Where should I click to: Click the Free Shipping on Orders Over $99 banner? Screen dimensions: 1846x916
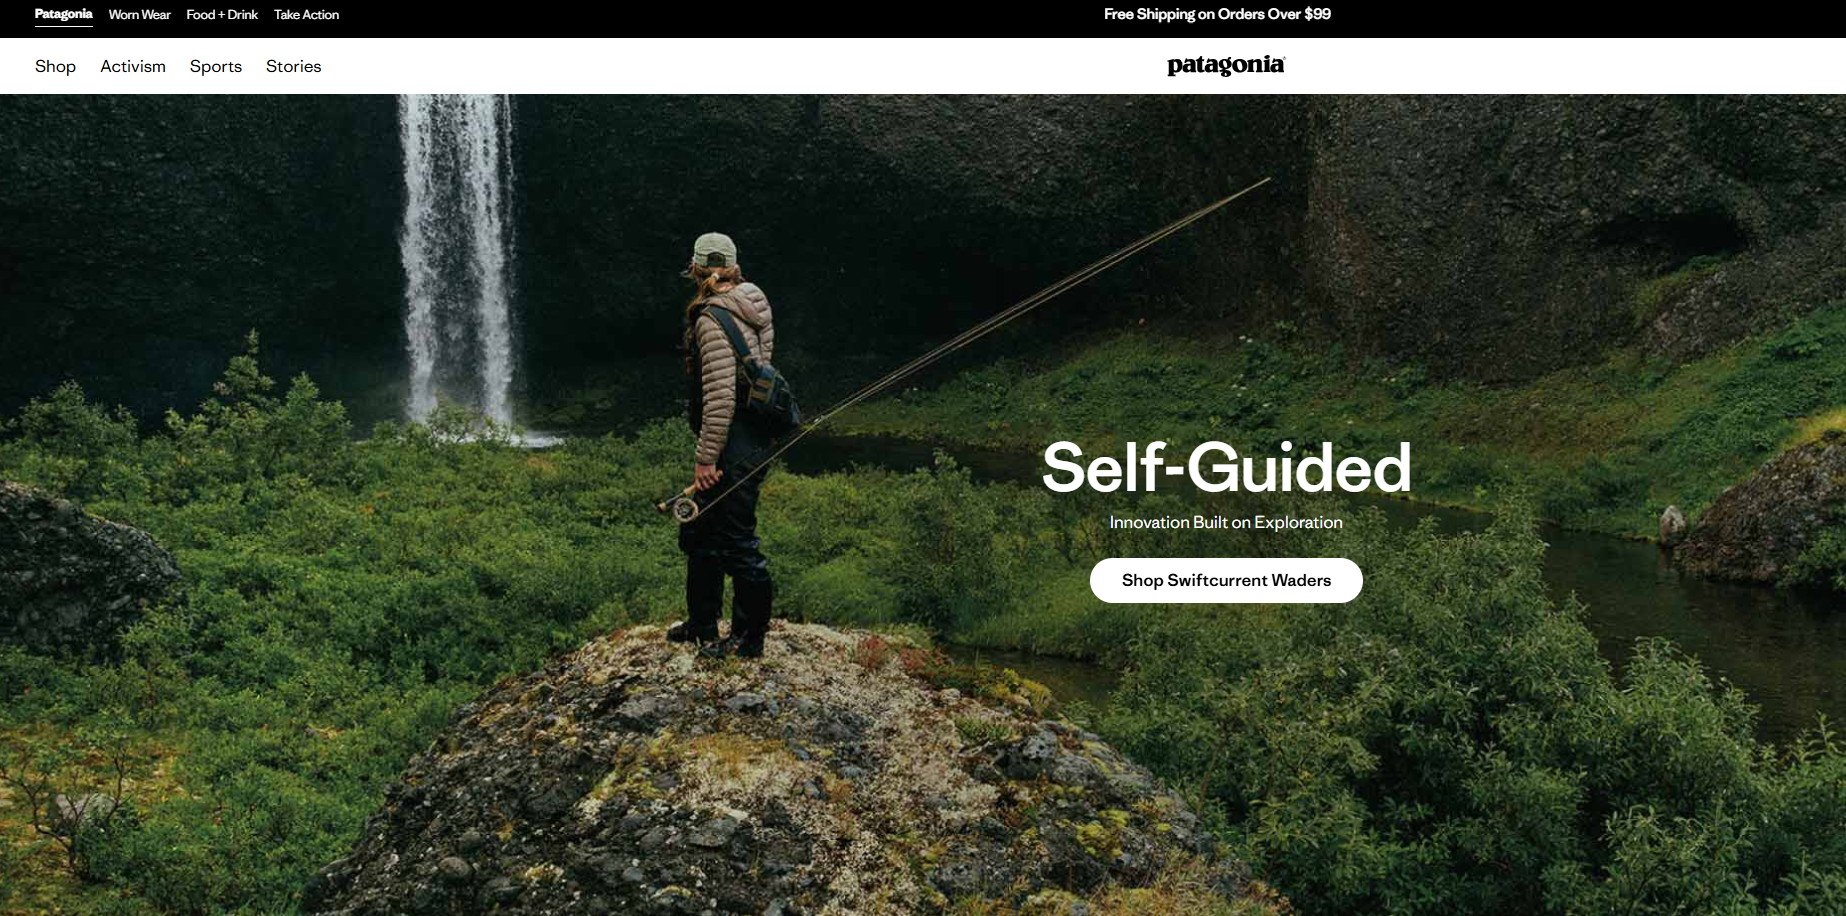point(1217,14)
